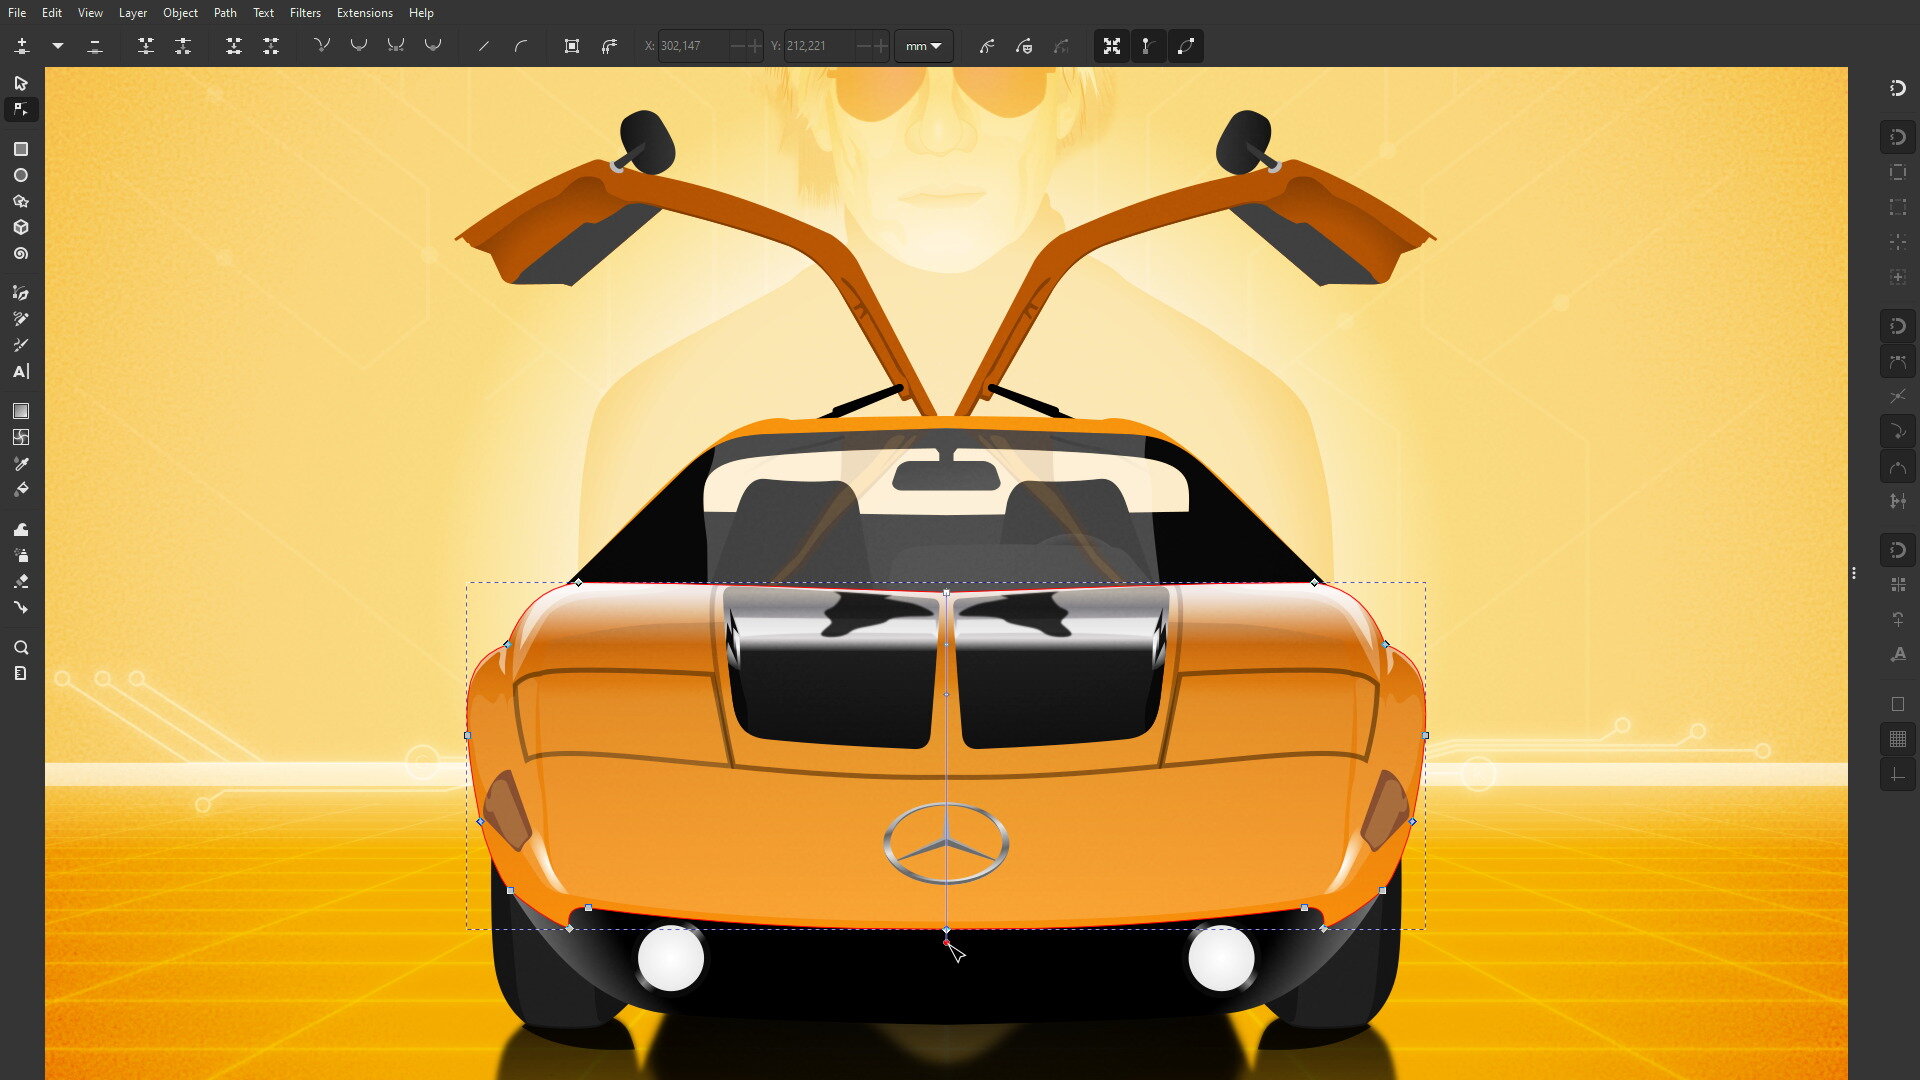Open the Extensions menu

[x=364, y=13]
